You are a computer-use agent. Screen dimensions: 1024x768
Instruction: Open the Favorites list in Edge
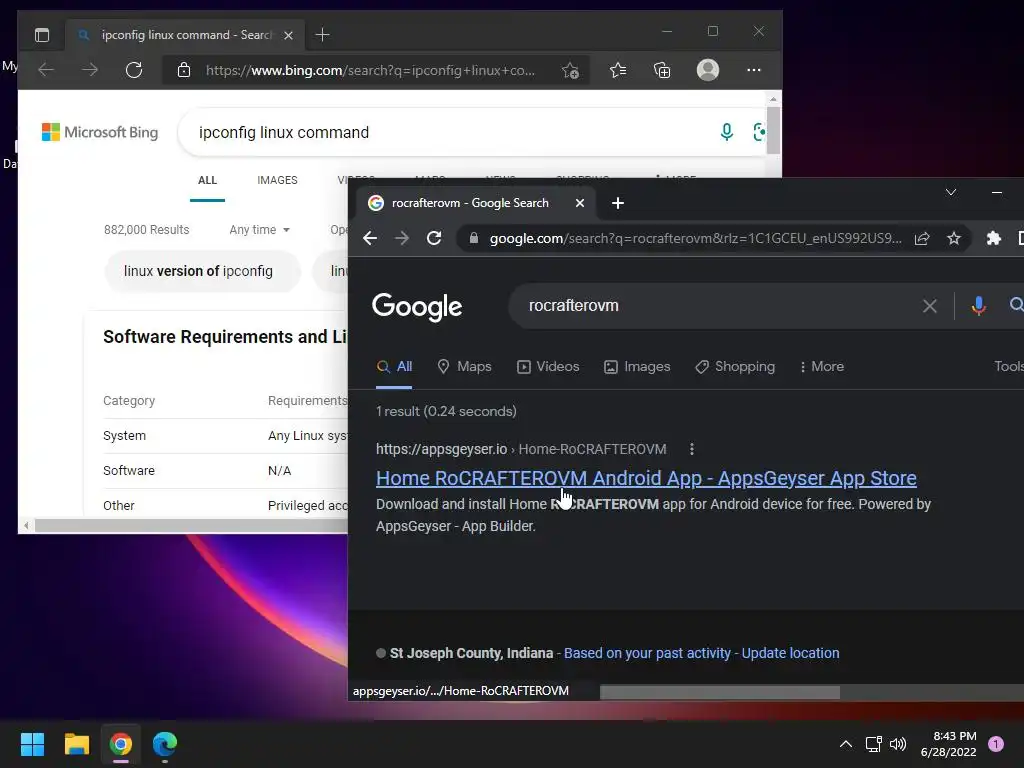coord(618,70)
